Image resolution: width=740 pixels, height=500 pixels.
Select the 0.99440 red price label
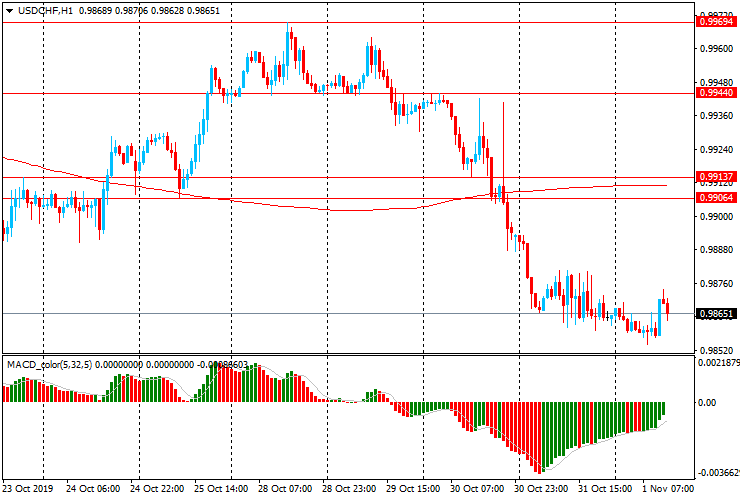pos(716,93)
